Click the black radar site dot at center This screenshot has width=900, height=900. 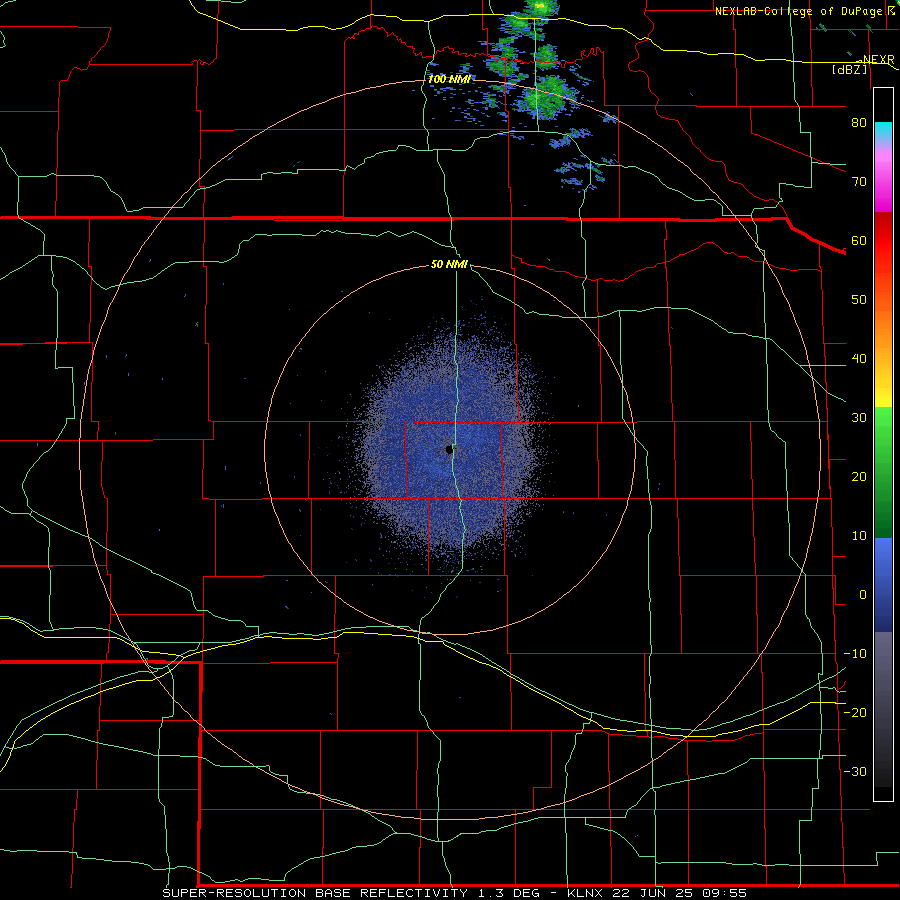[x=449, y=450]
